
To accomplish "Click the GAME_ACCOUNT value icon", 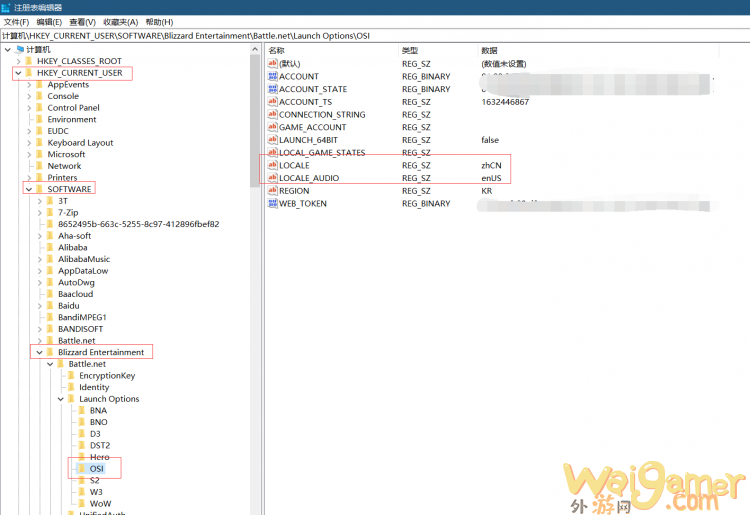I will tap(273, 127).
